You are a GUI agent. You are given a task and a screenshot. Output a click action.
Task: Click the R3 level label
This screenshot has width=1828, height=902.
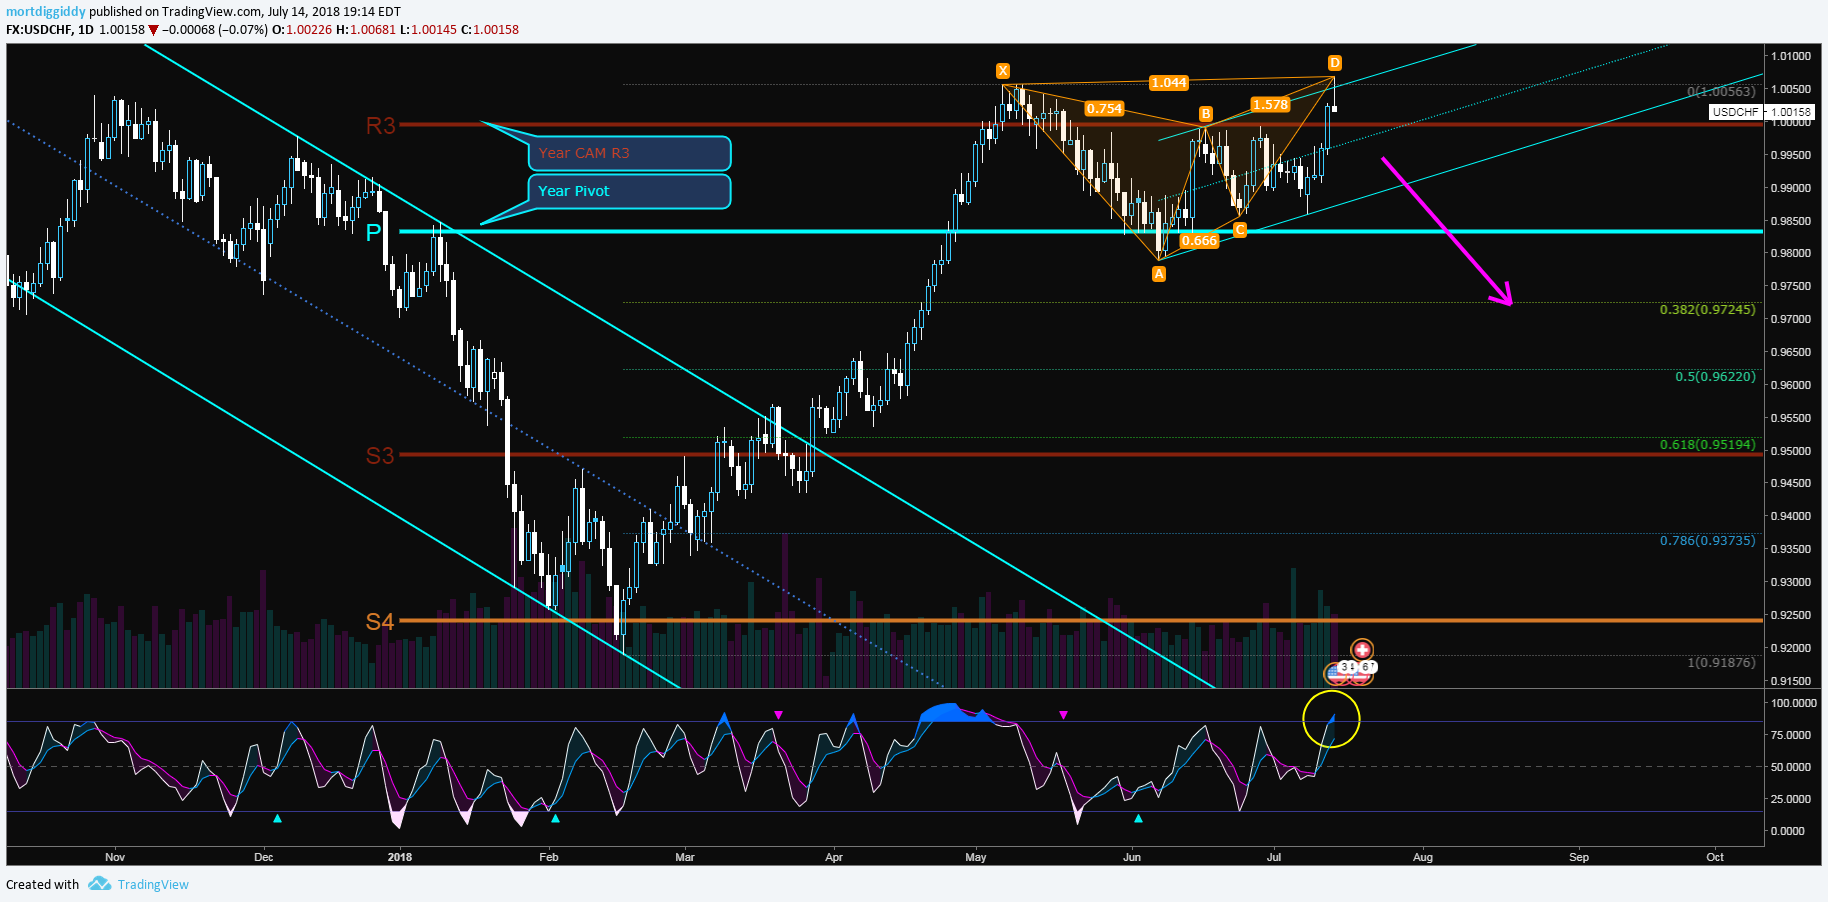pos(381,125)
